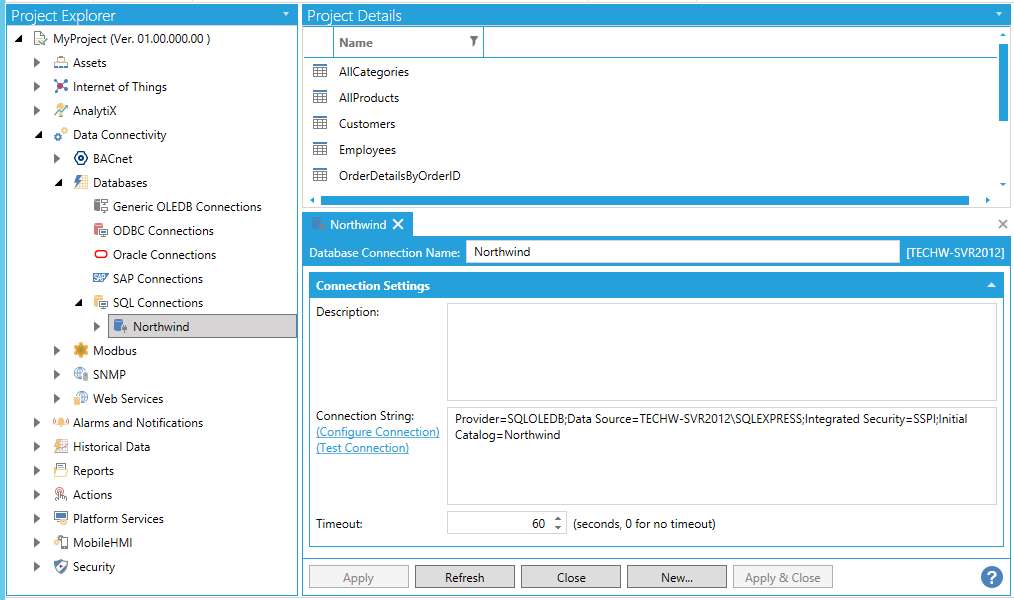This screenshot has width=1014, height=600.
Task: Select the Modbus node icon
Action: tap(81, 351)
